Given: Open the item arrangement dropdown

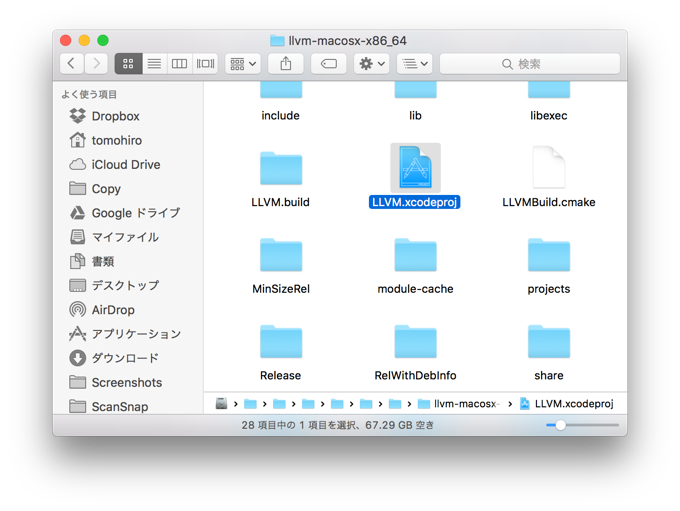Looking at the screenshot, I should 243,64.
